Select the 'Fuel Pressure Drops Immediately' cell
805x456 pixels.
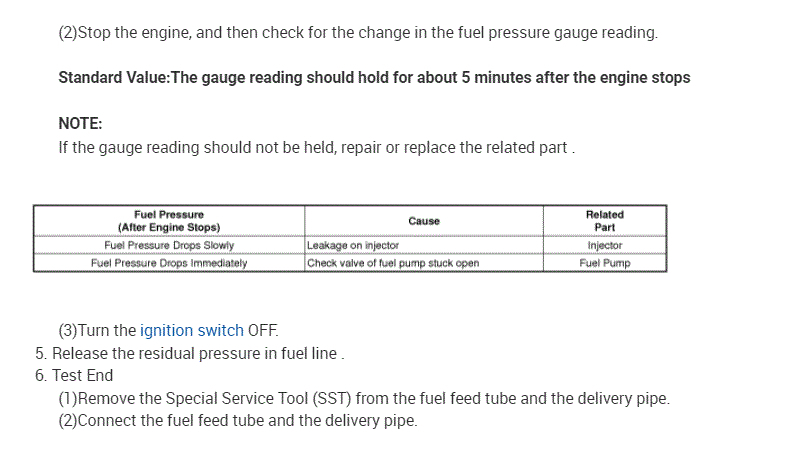pos(169,264)
